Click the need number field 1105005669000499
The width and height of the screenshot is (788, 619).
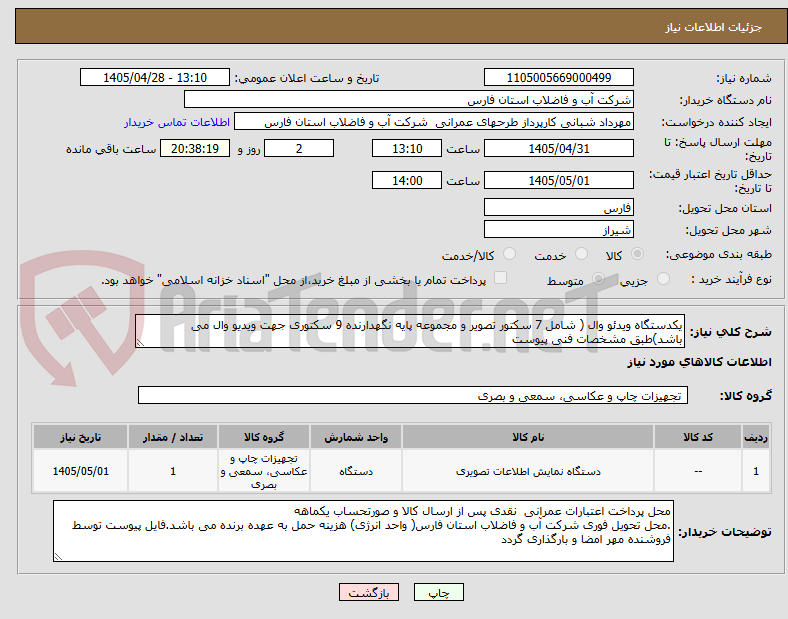[559, 78]
